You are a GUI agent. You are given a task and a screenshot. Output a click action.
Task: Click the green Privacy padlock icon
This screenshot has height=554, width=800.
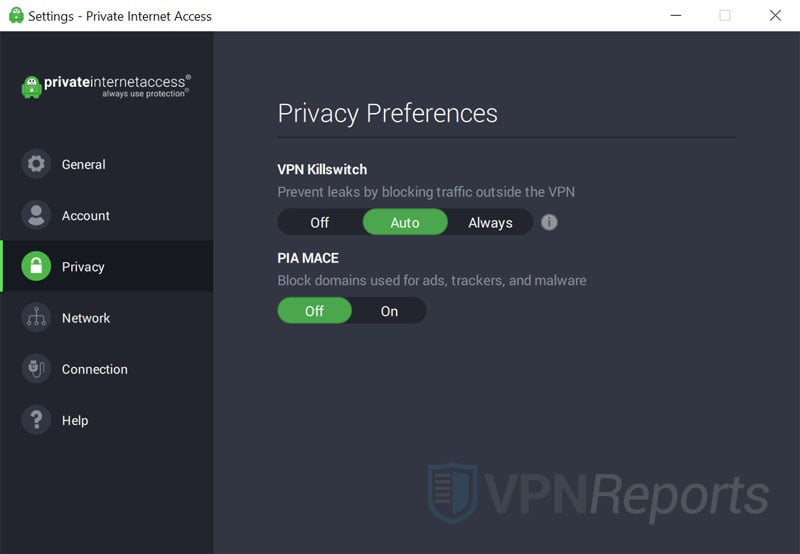tap(36, 266)
